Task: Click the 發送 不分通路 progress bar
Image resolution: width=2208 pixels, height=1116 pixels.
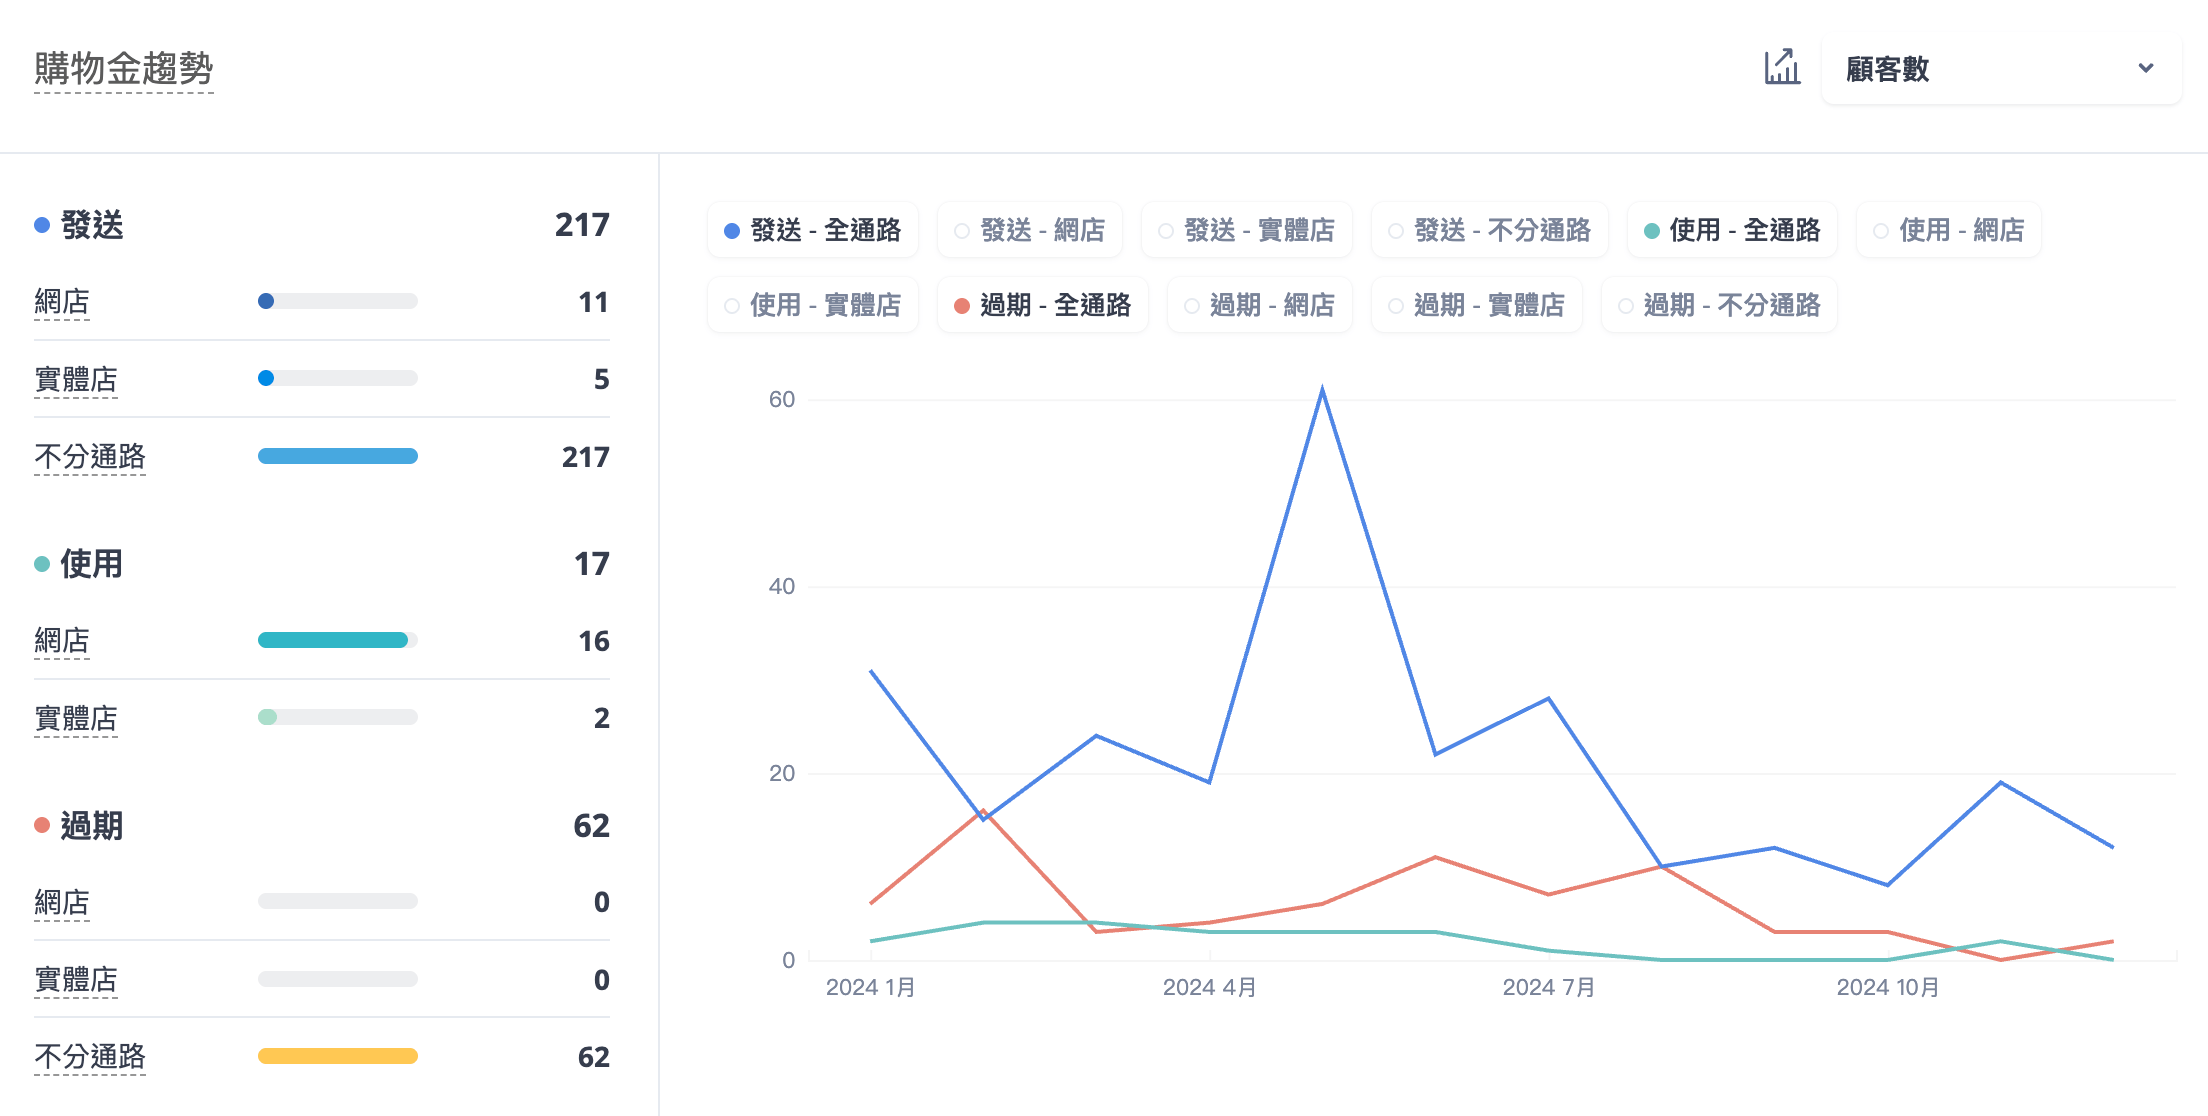Action: click(x=338, y=456)
